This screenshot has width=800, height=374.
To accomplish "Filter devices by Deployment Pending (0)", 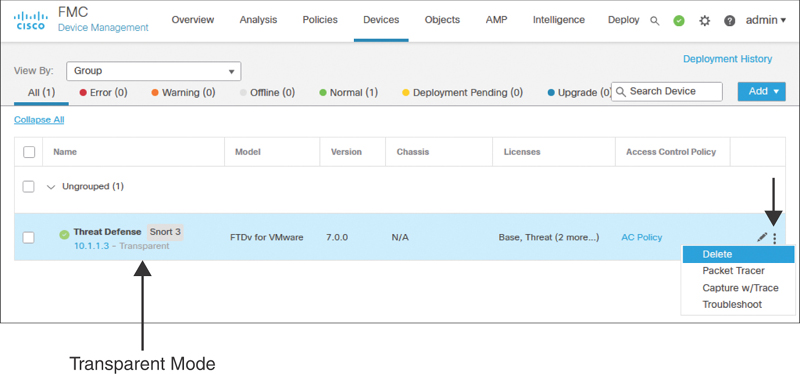I will tap(463, 93).
